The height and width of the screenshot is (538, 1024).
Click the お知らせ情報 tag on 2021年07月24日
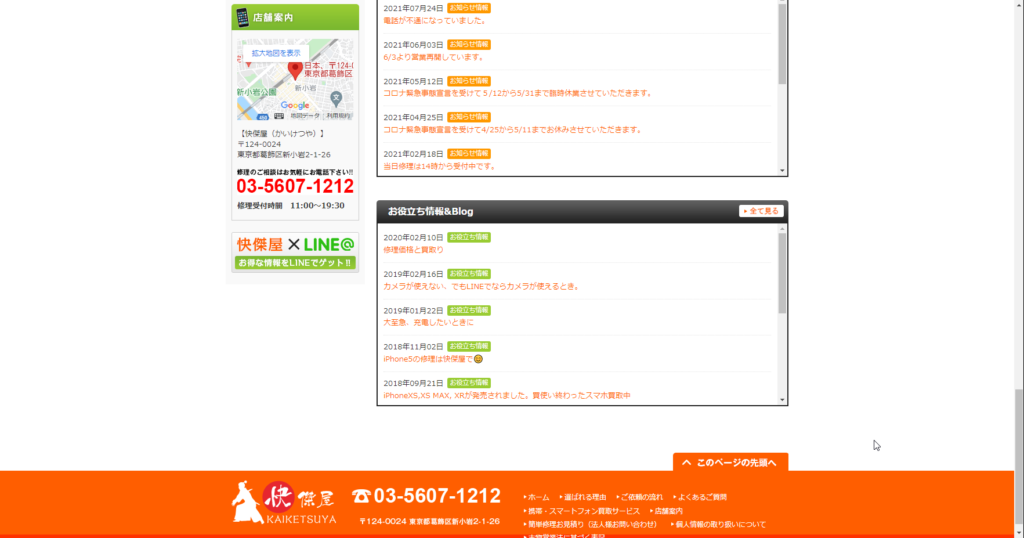469,8
